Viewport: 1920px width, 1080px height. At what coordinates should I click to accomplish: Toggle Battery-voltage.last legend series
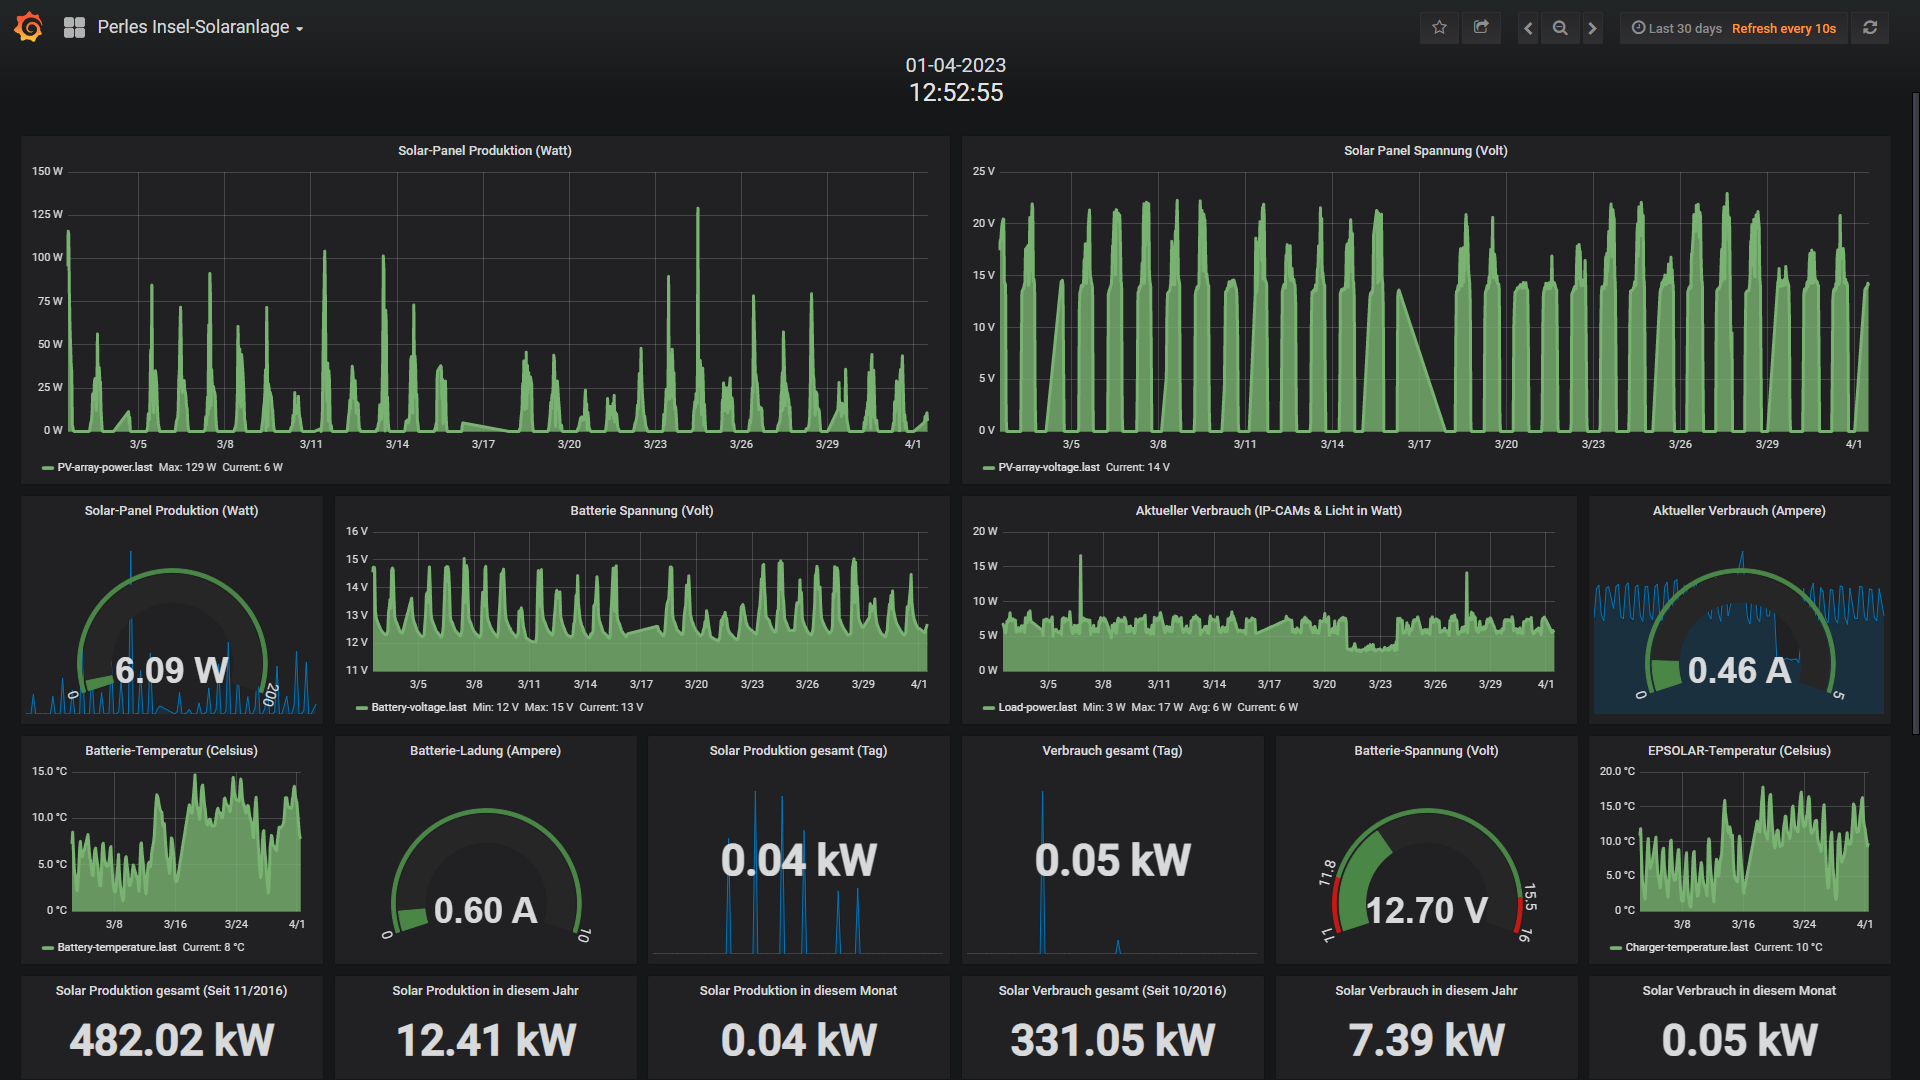(418, 707)
